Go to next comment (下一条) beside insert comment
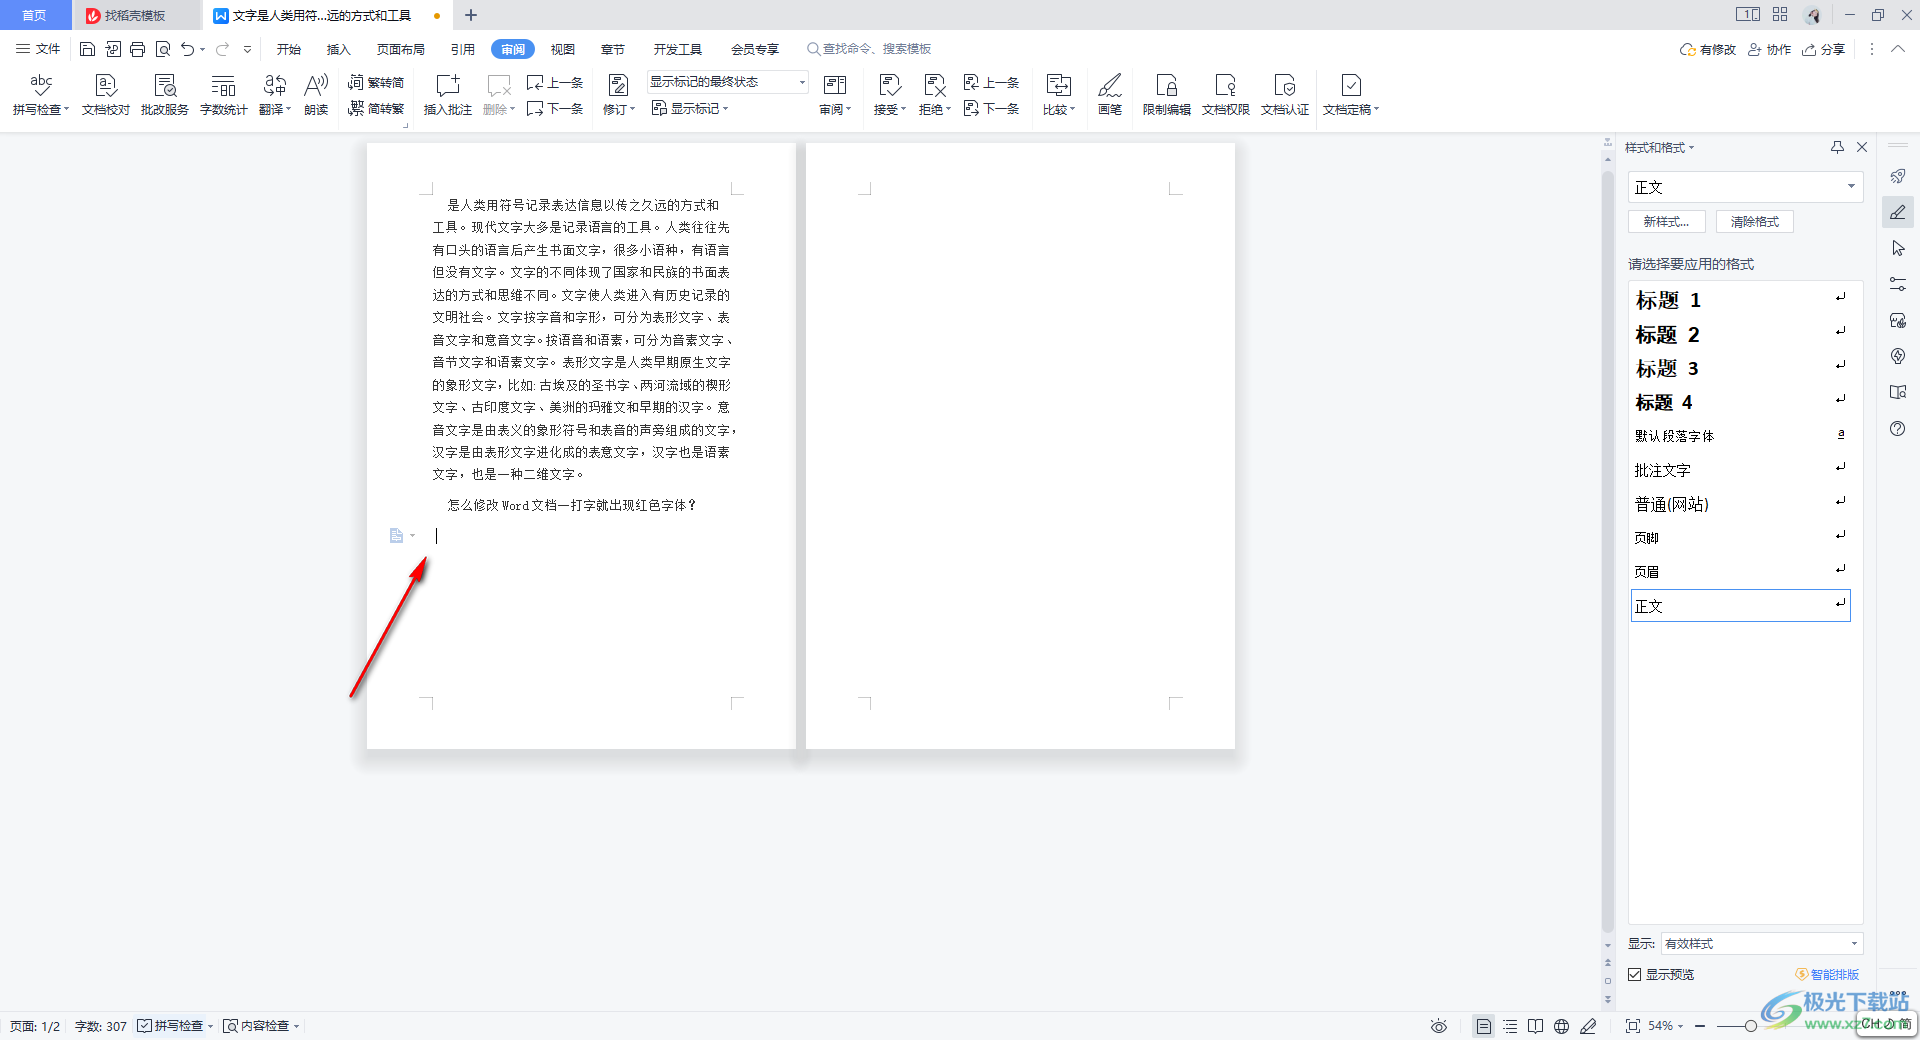This screenshot has height=1040, width=1920. click(555, 109)
